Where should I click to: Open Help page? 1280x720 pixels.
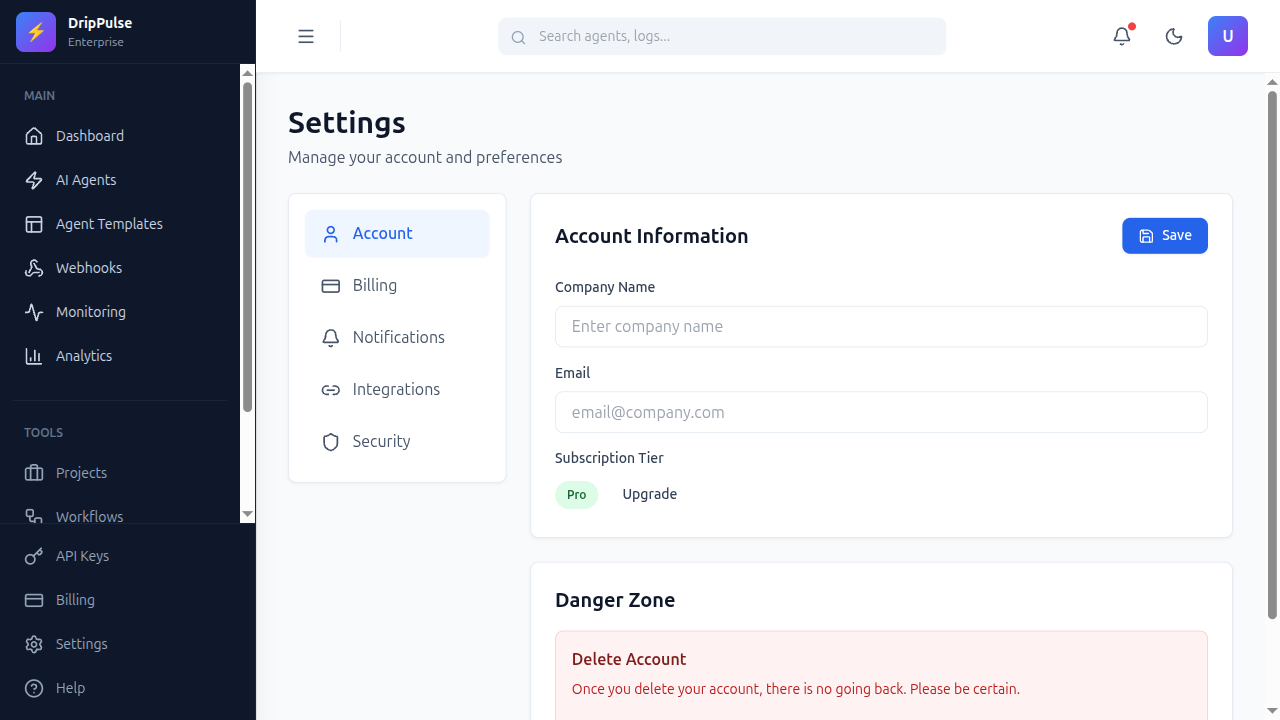pos(128,688)
